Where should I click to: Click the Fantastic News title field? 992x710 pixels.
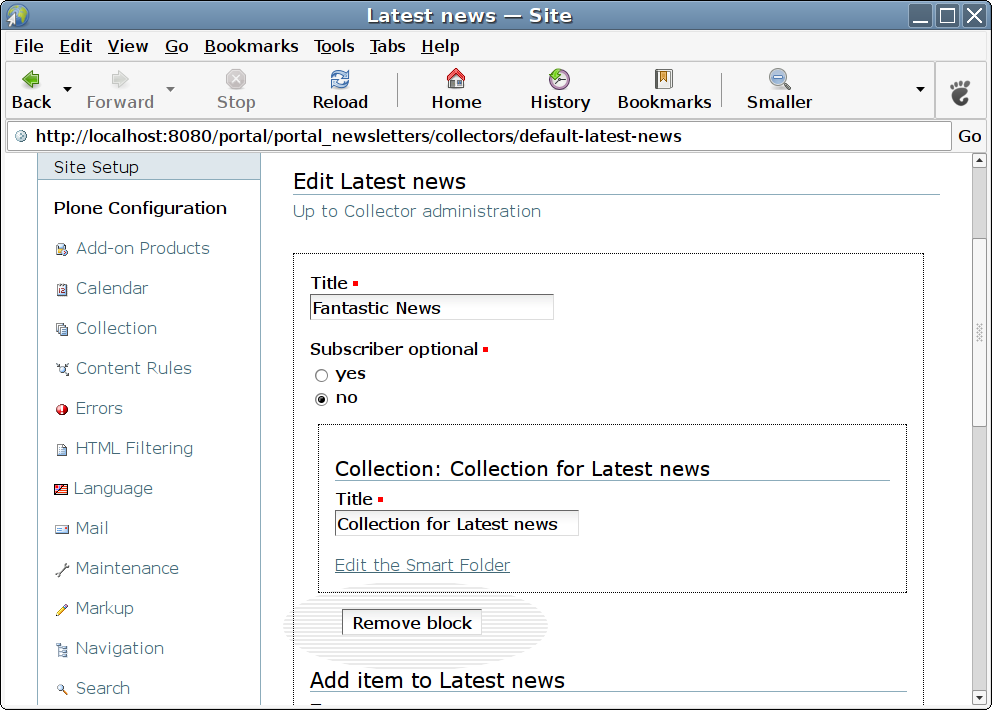431,308
